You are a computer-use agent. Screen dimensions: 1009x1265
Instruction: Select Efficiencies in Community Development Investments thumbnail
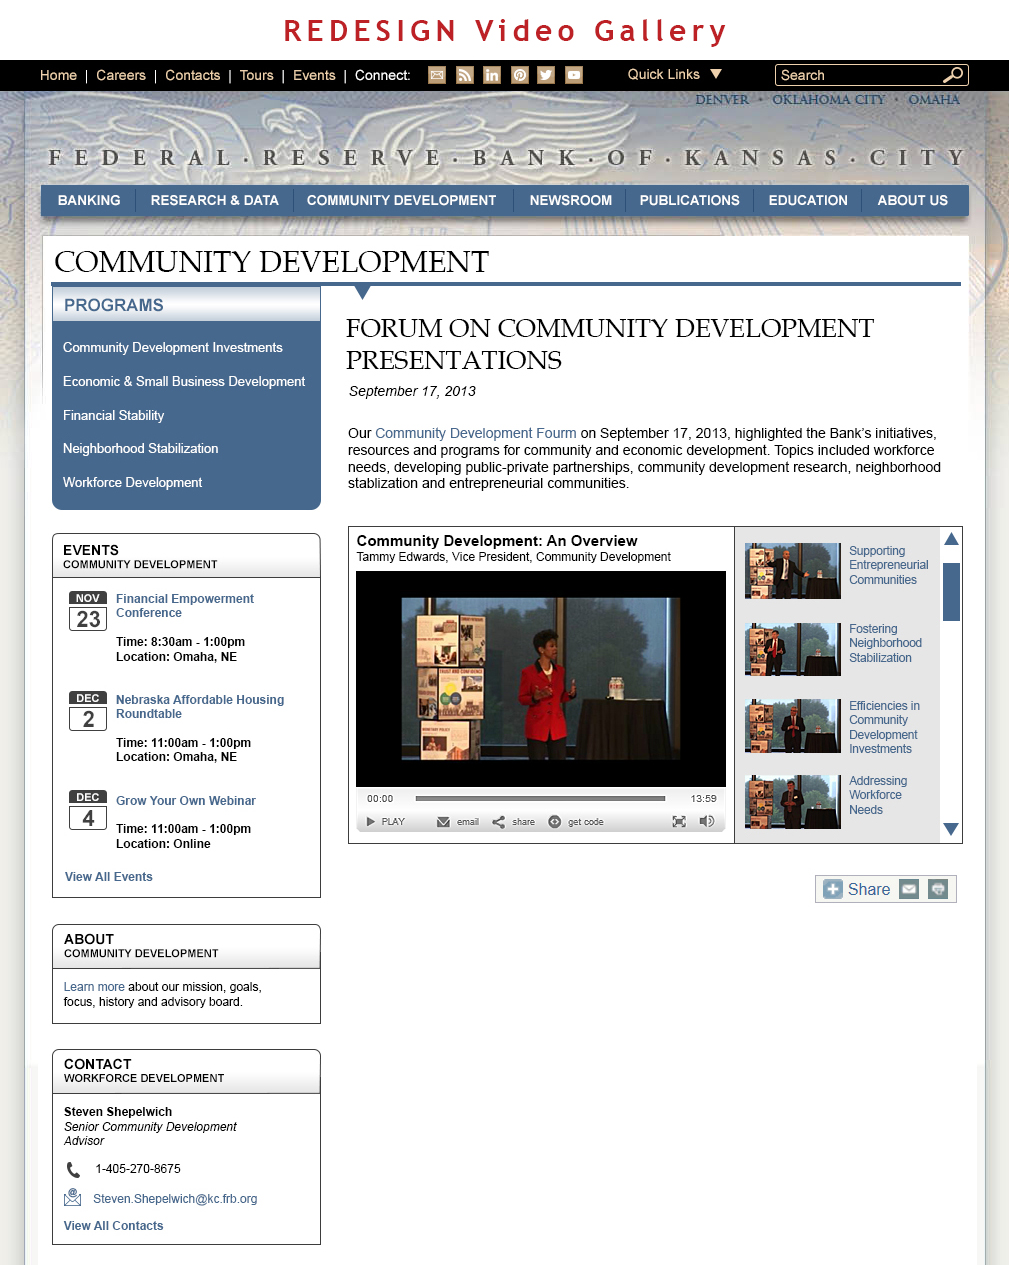[793, 726]
